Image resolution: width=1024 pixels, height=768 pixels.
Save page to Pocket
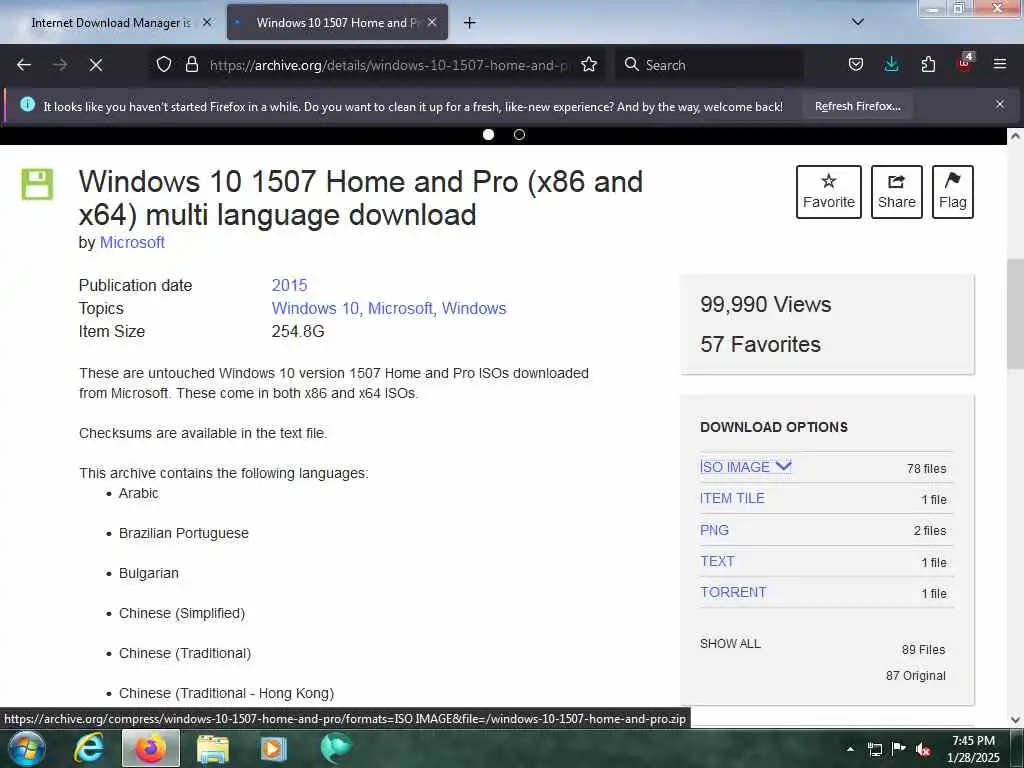[856, 65]
